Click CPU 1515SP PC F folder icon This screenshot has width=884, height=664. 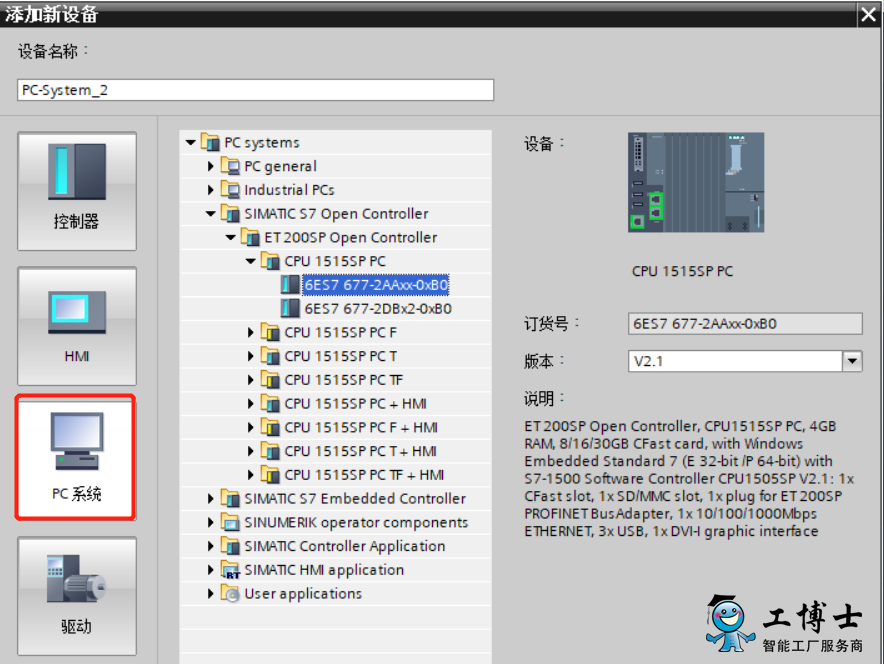click(270, 332)
